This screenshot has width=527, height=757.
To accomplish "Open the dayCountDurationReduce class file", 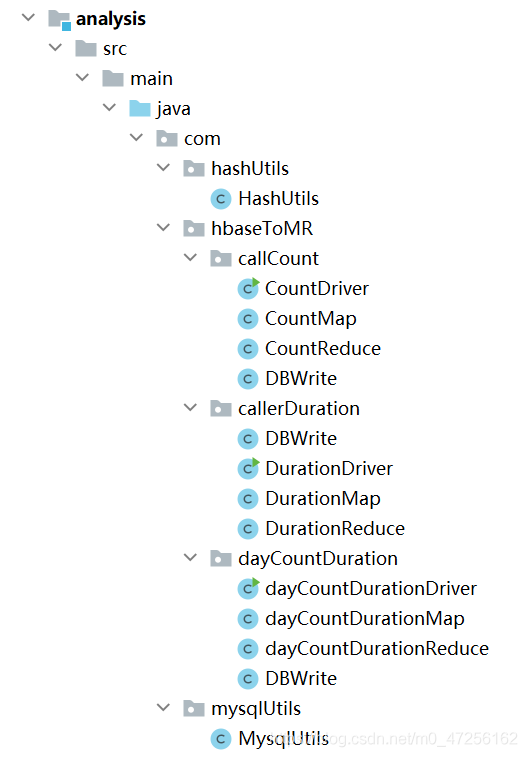I will (x=377, y=649).
